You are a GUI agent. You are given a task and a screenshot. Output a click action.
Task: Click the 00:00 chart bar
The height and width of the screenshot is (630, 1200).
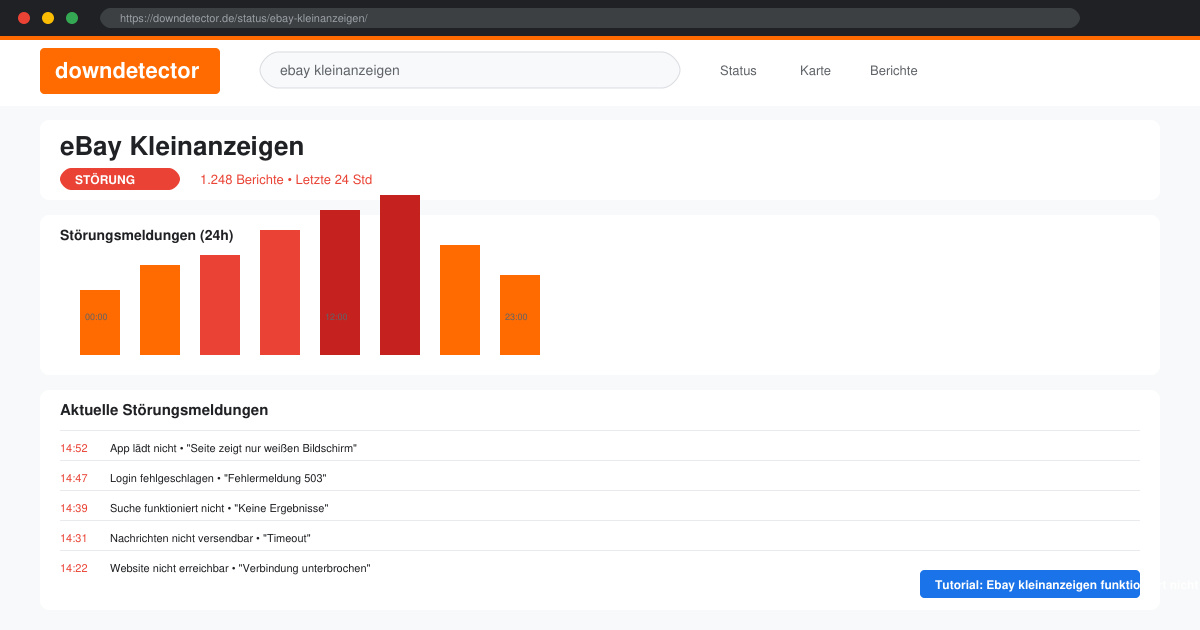coord(100,322)
